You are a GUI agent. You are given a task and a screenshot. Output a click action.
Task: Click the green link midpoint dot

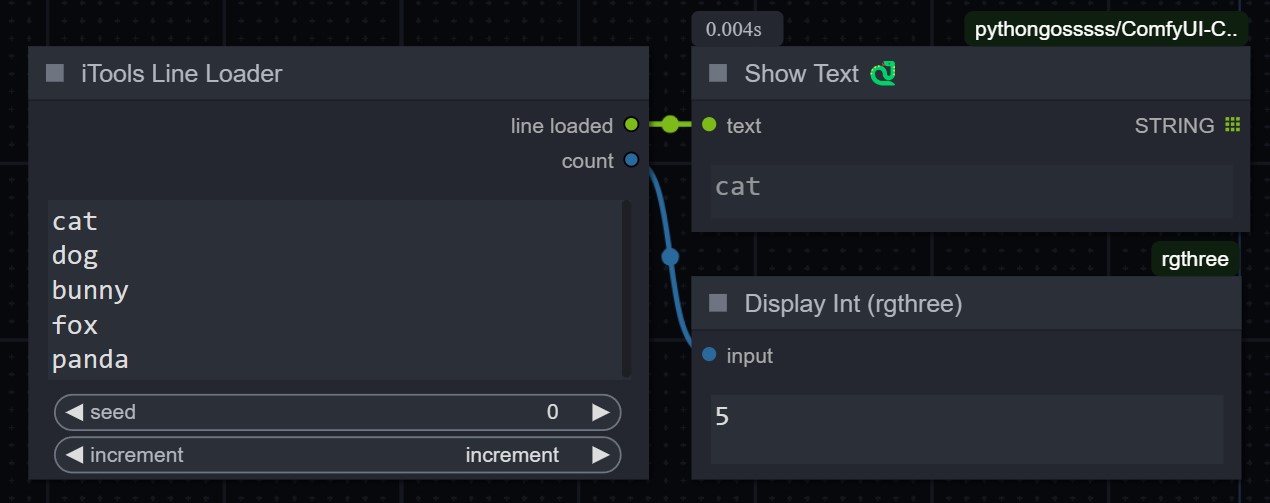pos(670,125)
